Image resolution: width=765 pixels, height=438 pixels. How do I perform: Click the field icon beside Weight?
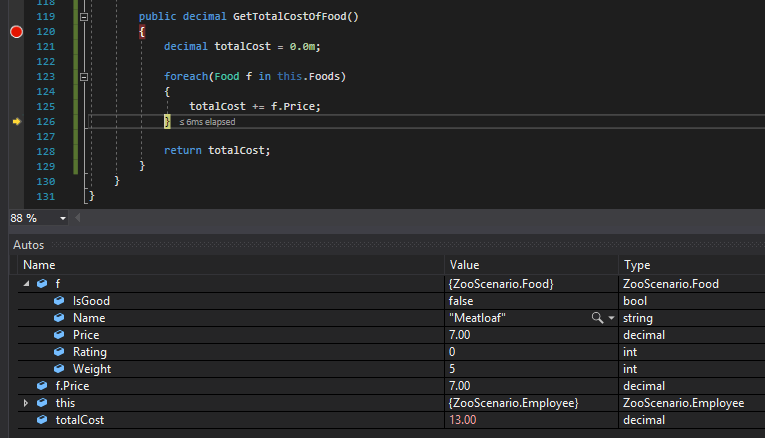(59, 369)
